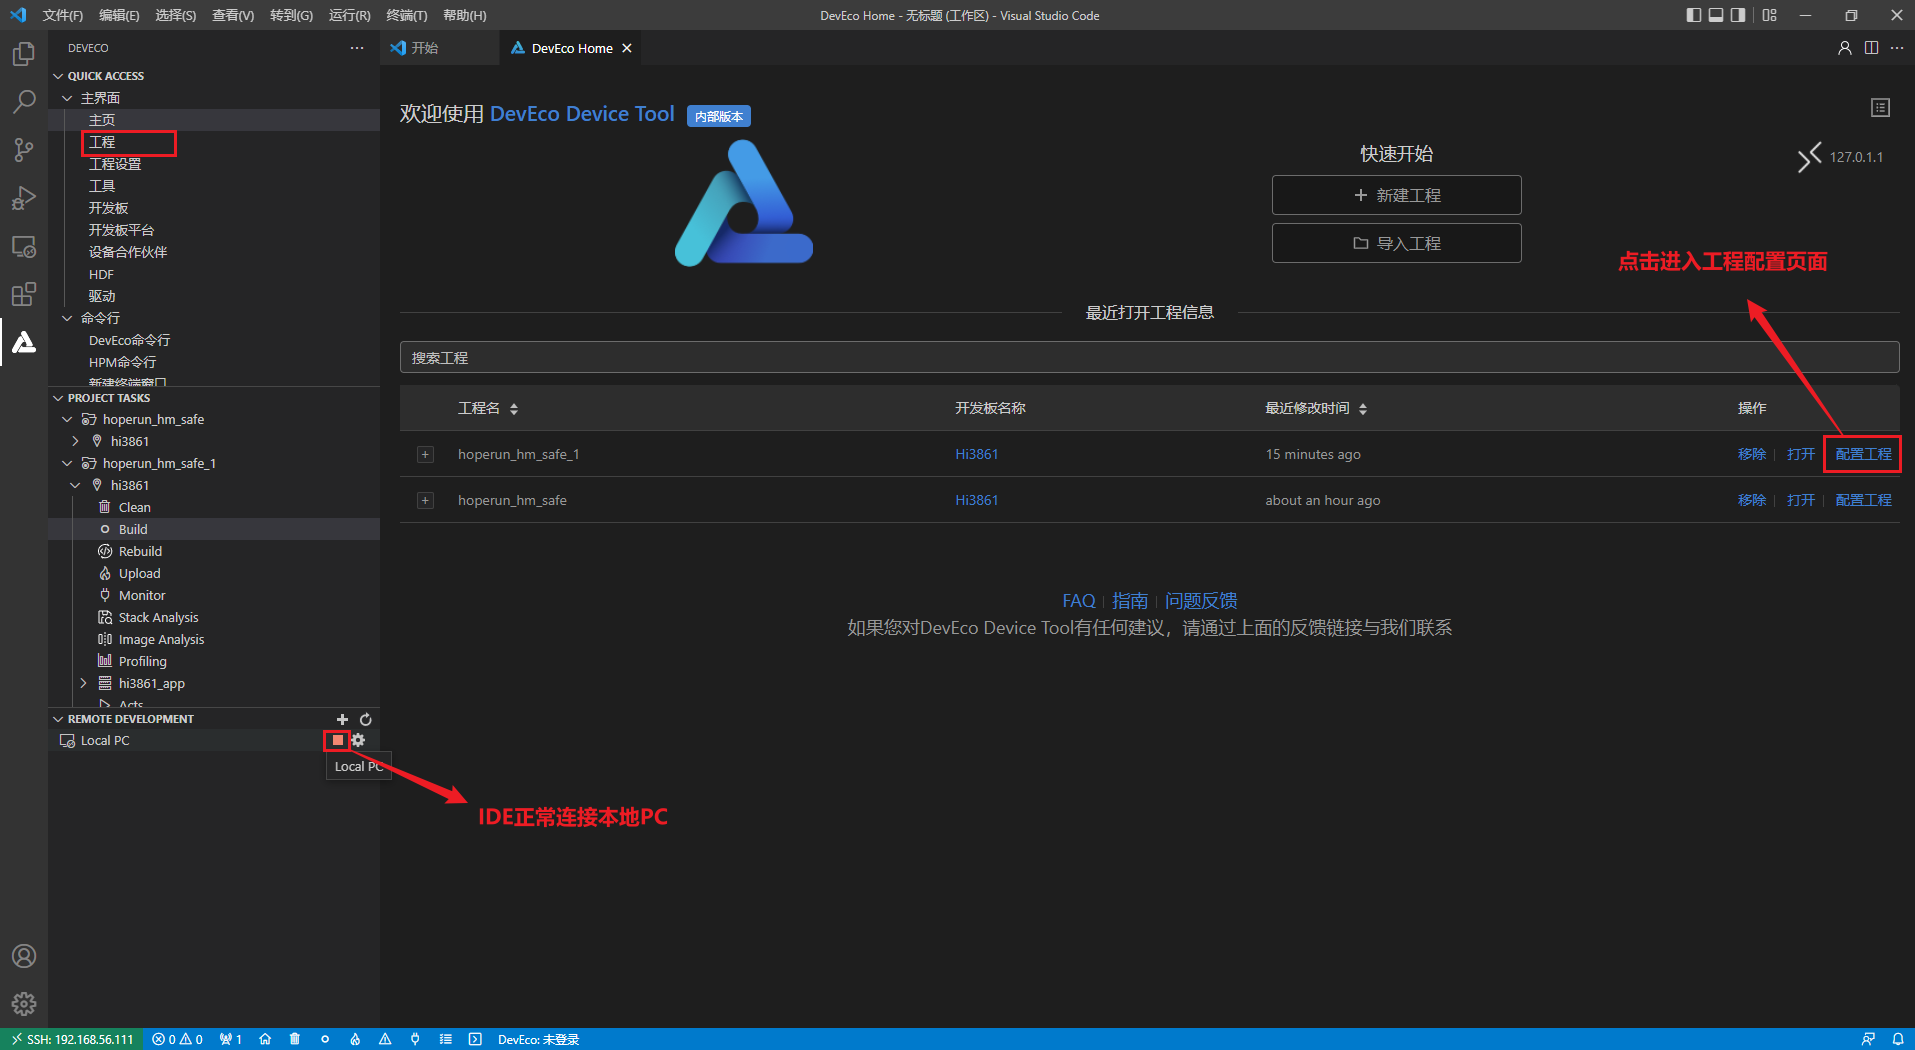The height and width of the screenshot is (1050, 1915).
Task: Collapse the REMOTE DEVELOPMENT section
Action: [58, 719]
